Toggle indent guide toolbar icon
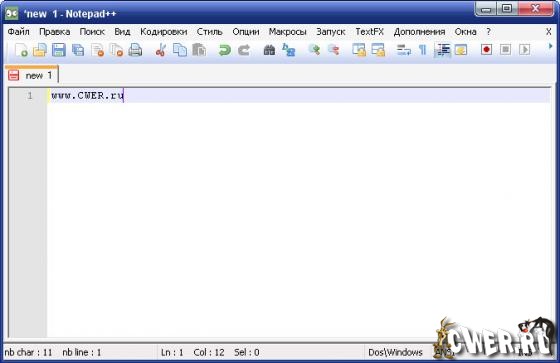Image resolution: width=560 pixels, height=363 pixels. [x=442, y=50]
